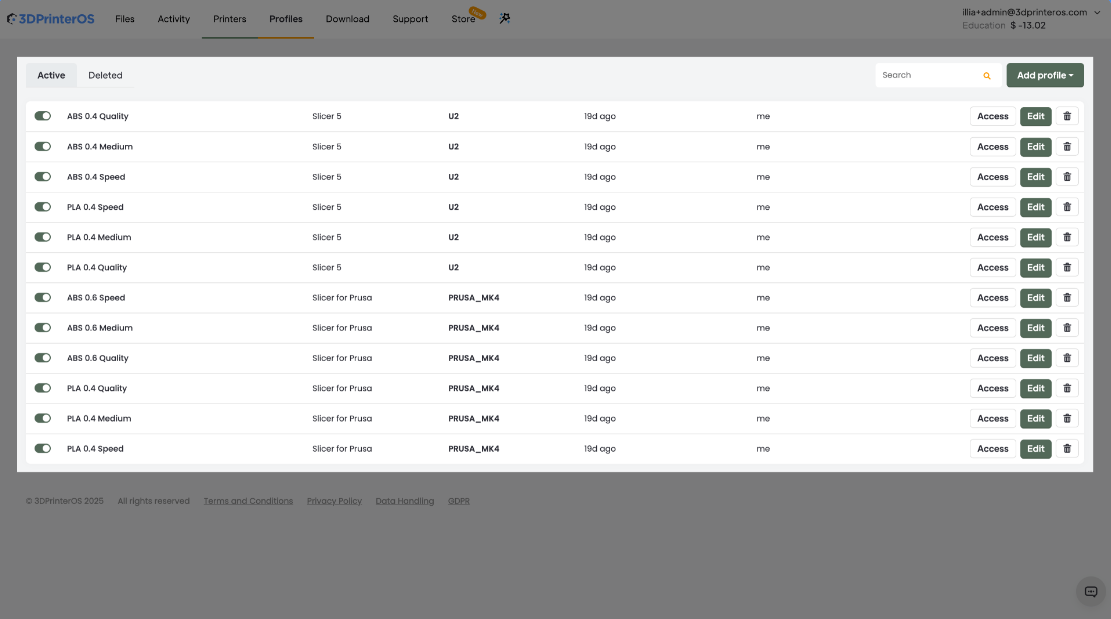Switch to the Deleted tab
1111x619 pixels.
coord(105,75)
